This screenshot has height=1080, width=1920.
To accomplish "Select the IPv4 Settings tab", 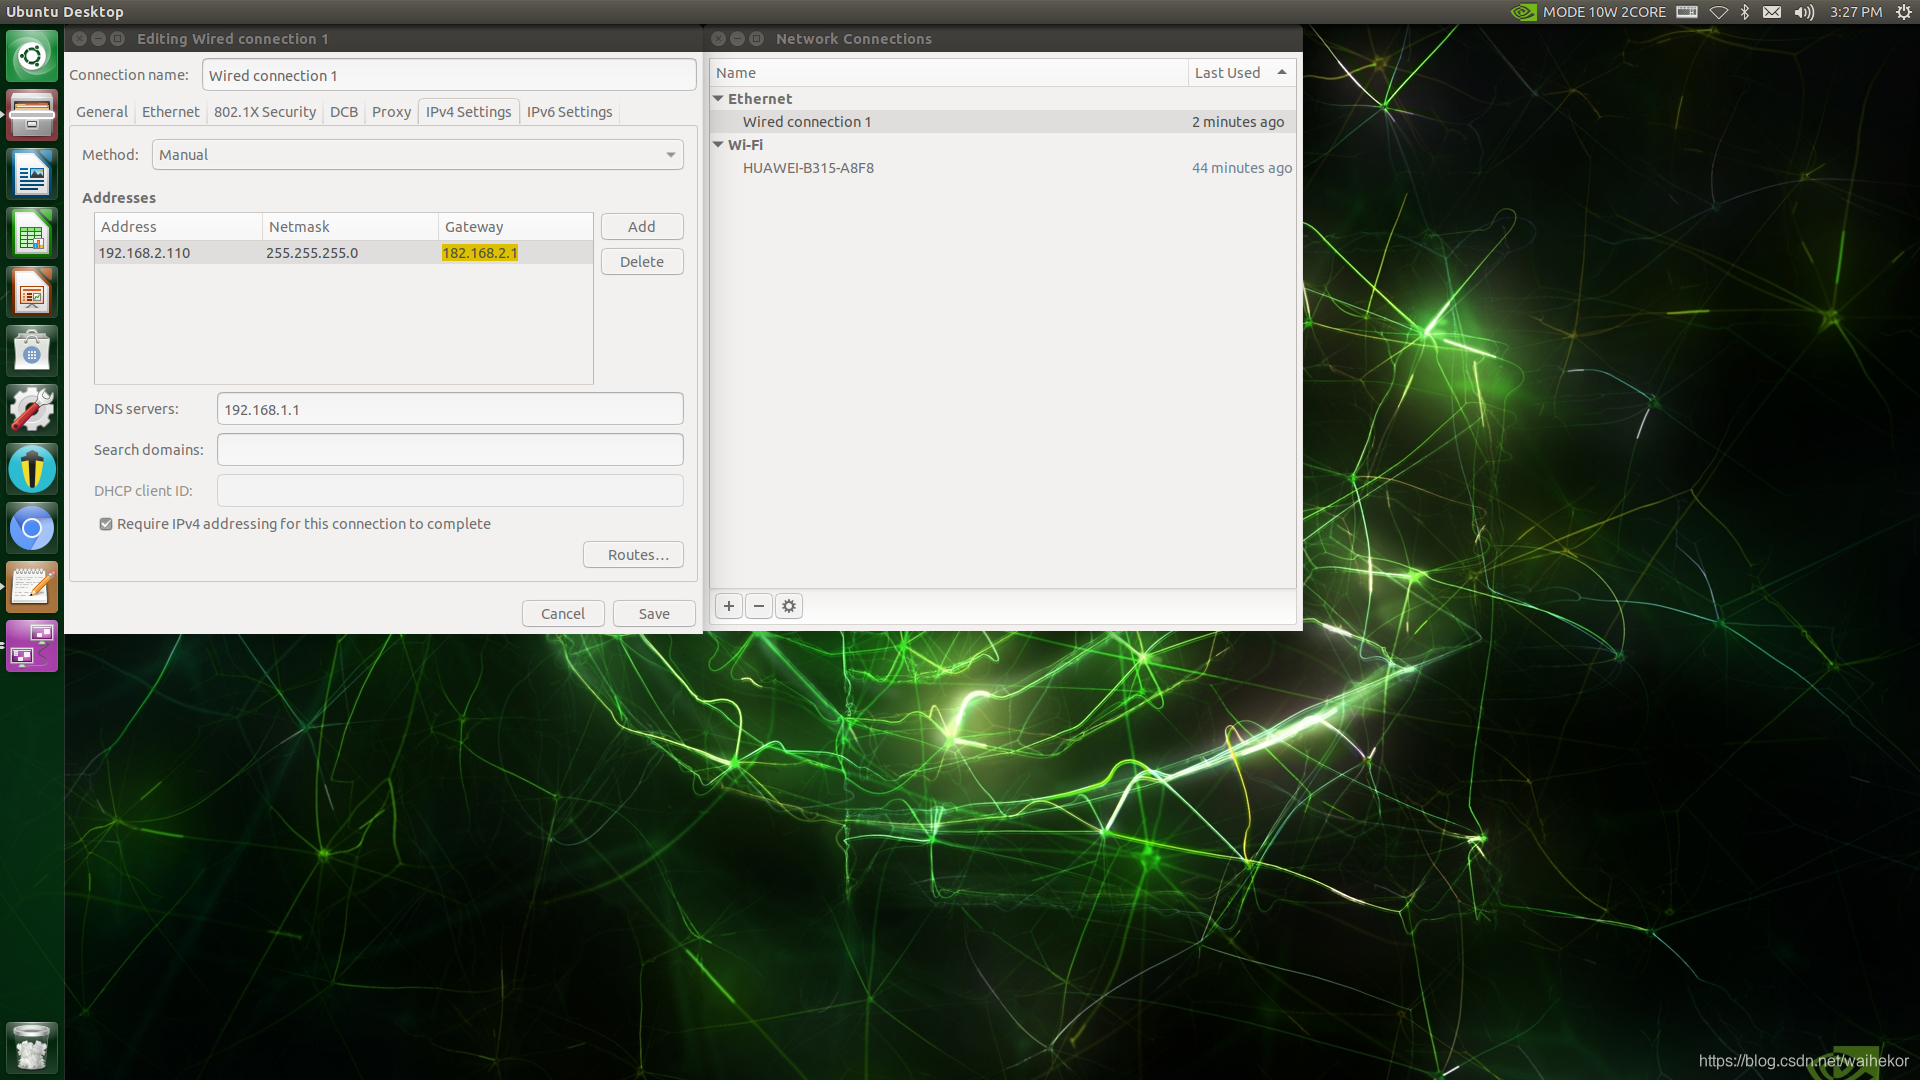I will pyautogui.click(x=468, y=112).
